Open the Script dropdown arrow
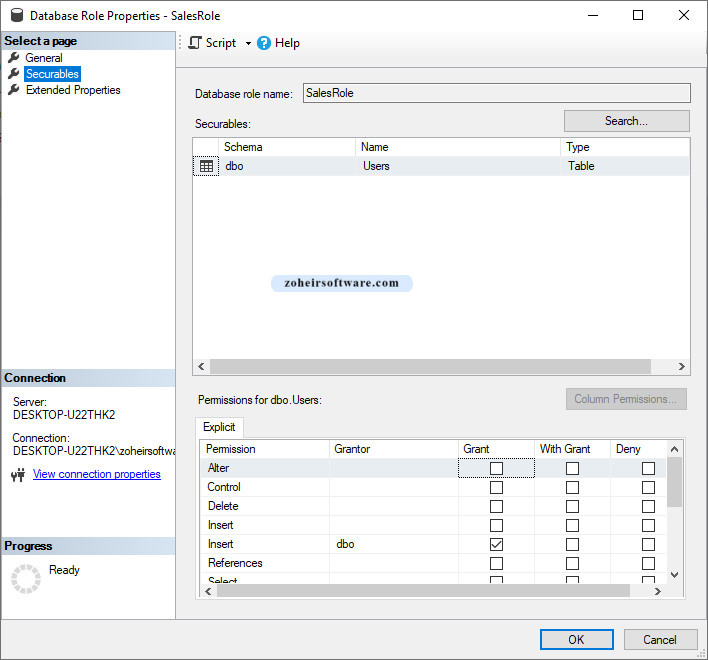This screenshot has width=708, height=660. tap(248, 43)
